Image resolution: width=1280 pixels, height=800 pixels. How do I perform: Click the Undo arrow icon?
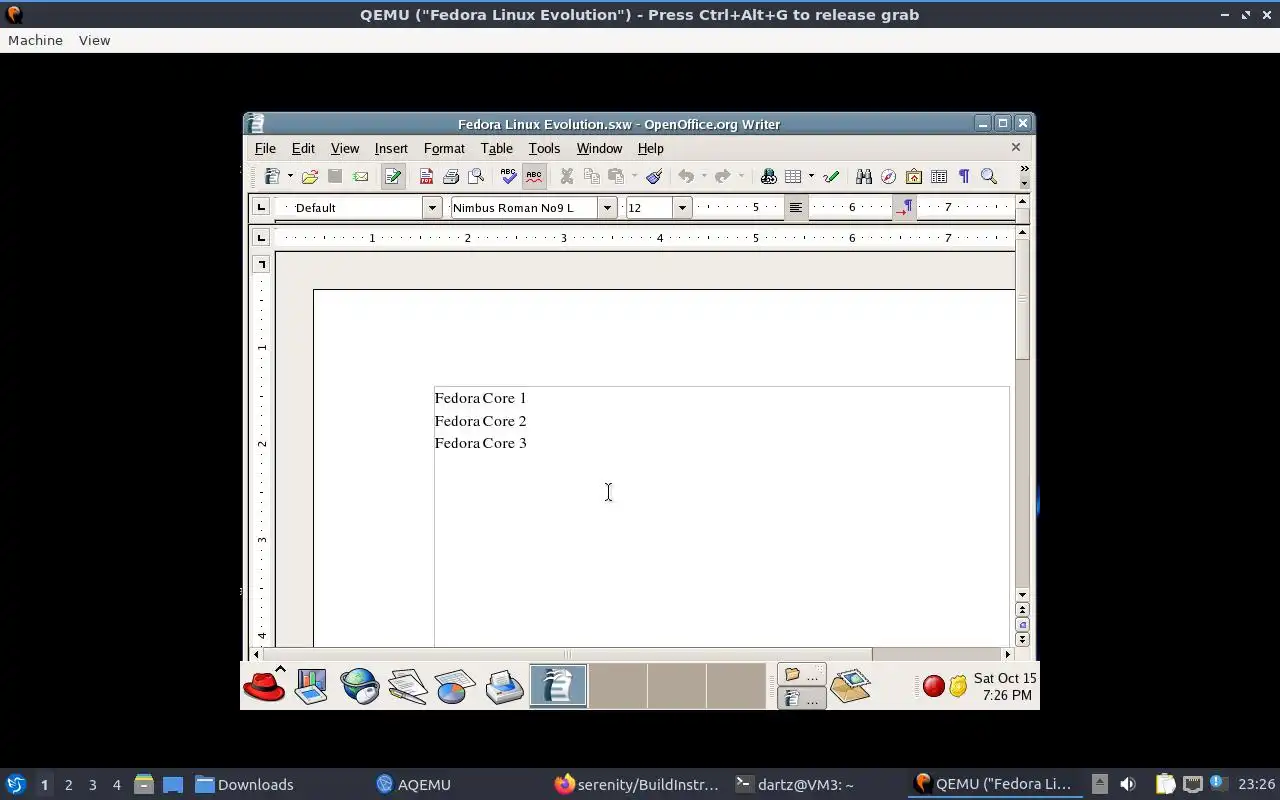(686, 177)
